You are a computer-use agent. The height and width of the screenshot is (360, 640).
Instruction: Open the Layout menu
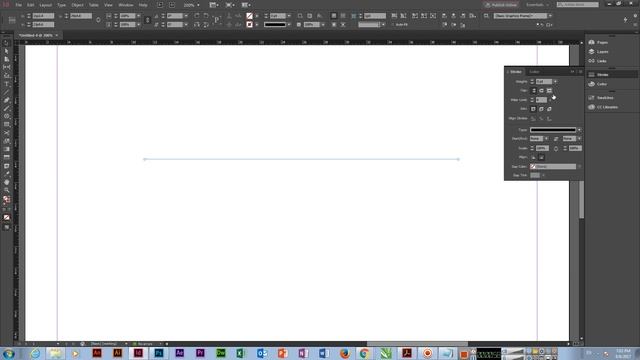tap(46, 5)
